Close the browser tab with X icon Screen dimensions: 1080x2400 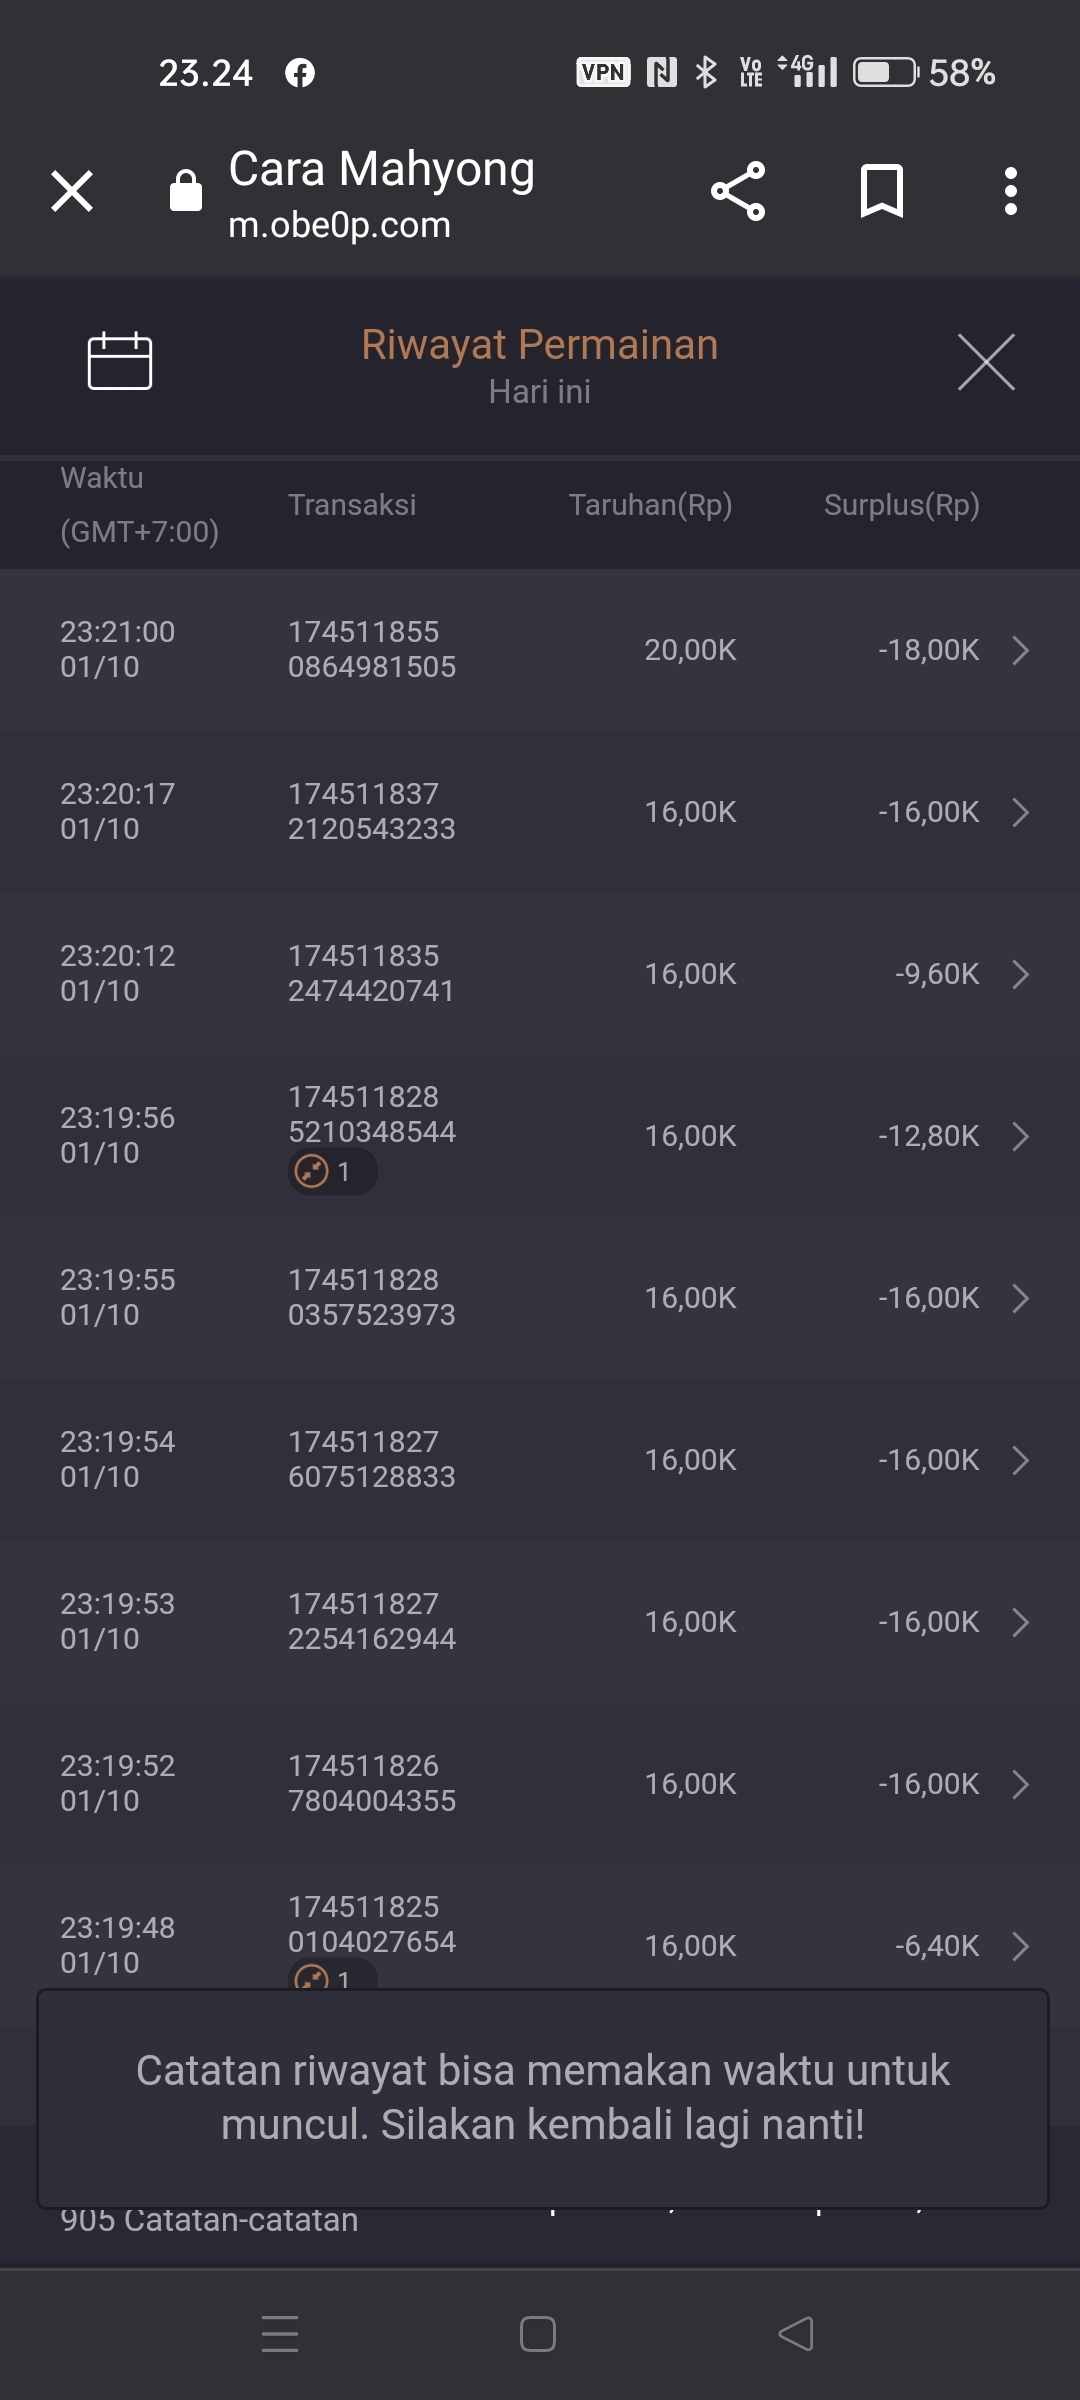coord(72,191)
